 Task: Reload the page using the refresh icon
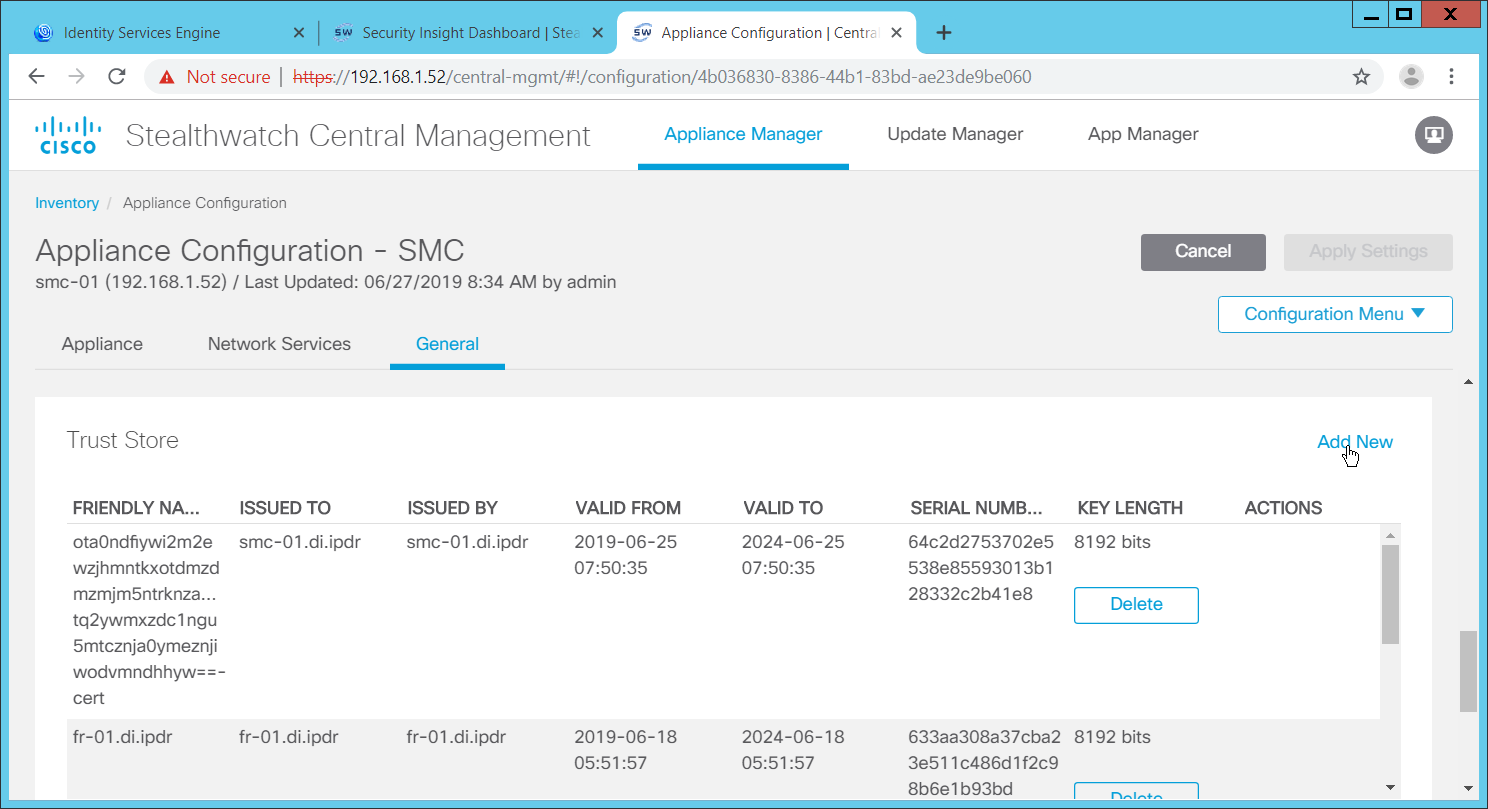click(117, 77)
